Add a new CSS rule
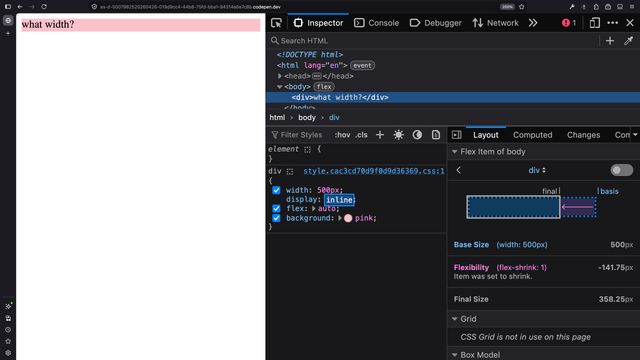The image size is (640, 360). point(380,135)
